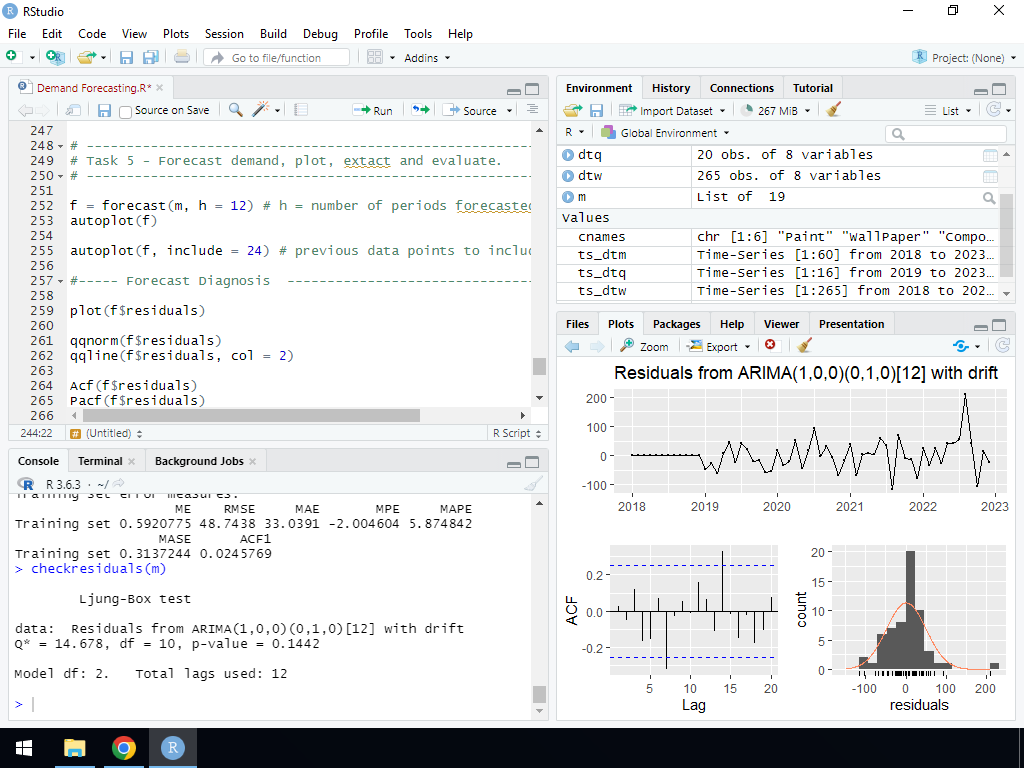Click the Run button in the editor toolbar
Image resolution: width=1024 pixels, height=768 pixels.
[x=373, y=110]
